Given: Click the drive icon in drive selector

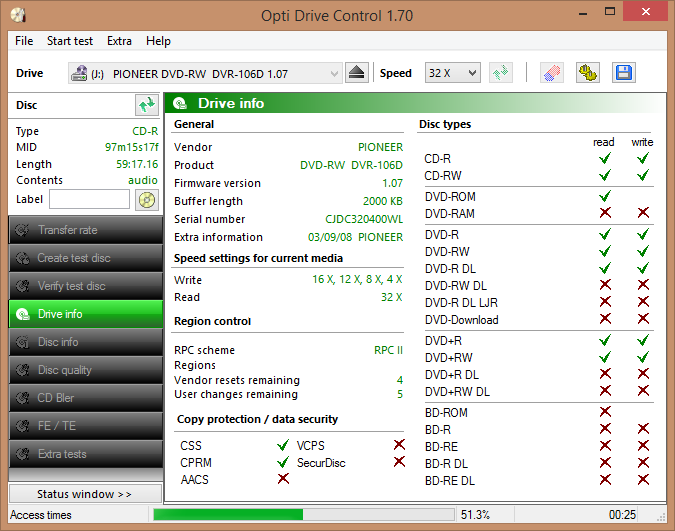Looking at the screenshot, I should [x=79, y=74].
